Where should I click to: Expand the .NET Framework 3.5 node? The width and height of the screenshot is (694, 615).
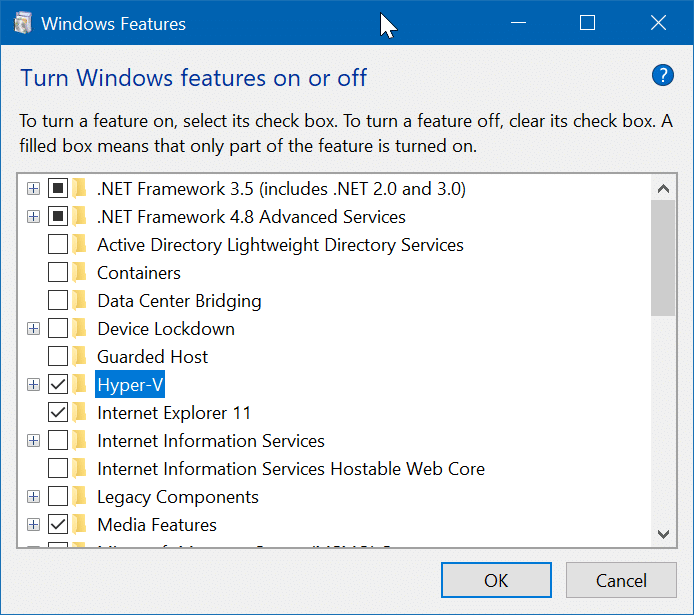click(x=33, y=189)
